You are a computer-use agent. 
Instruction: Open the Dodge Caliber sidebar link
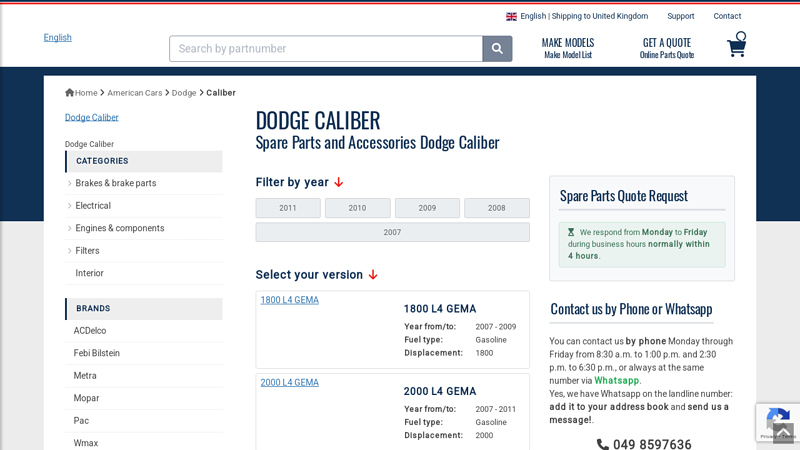[x=92, y=117]
